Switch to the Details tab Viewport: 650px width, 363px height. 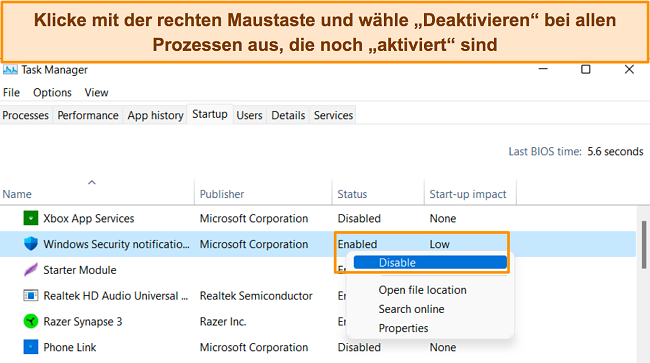[288, 115]
